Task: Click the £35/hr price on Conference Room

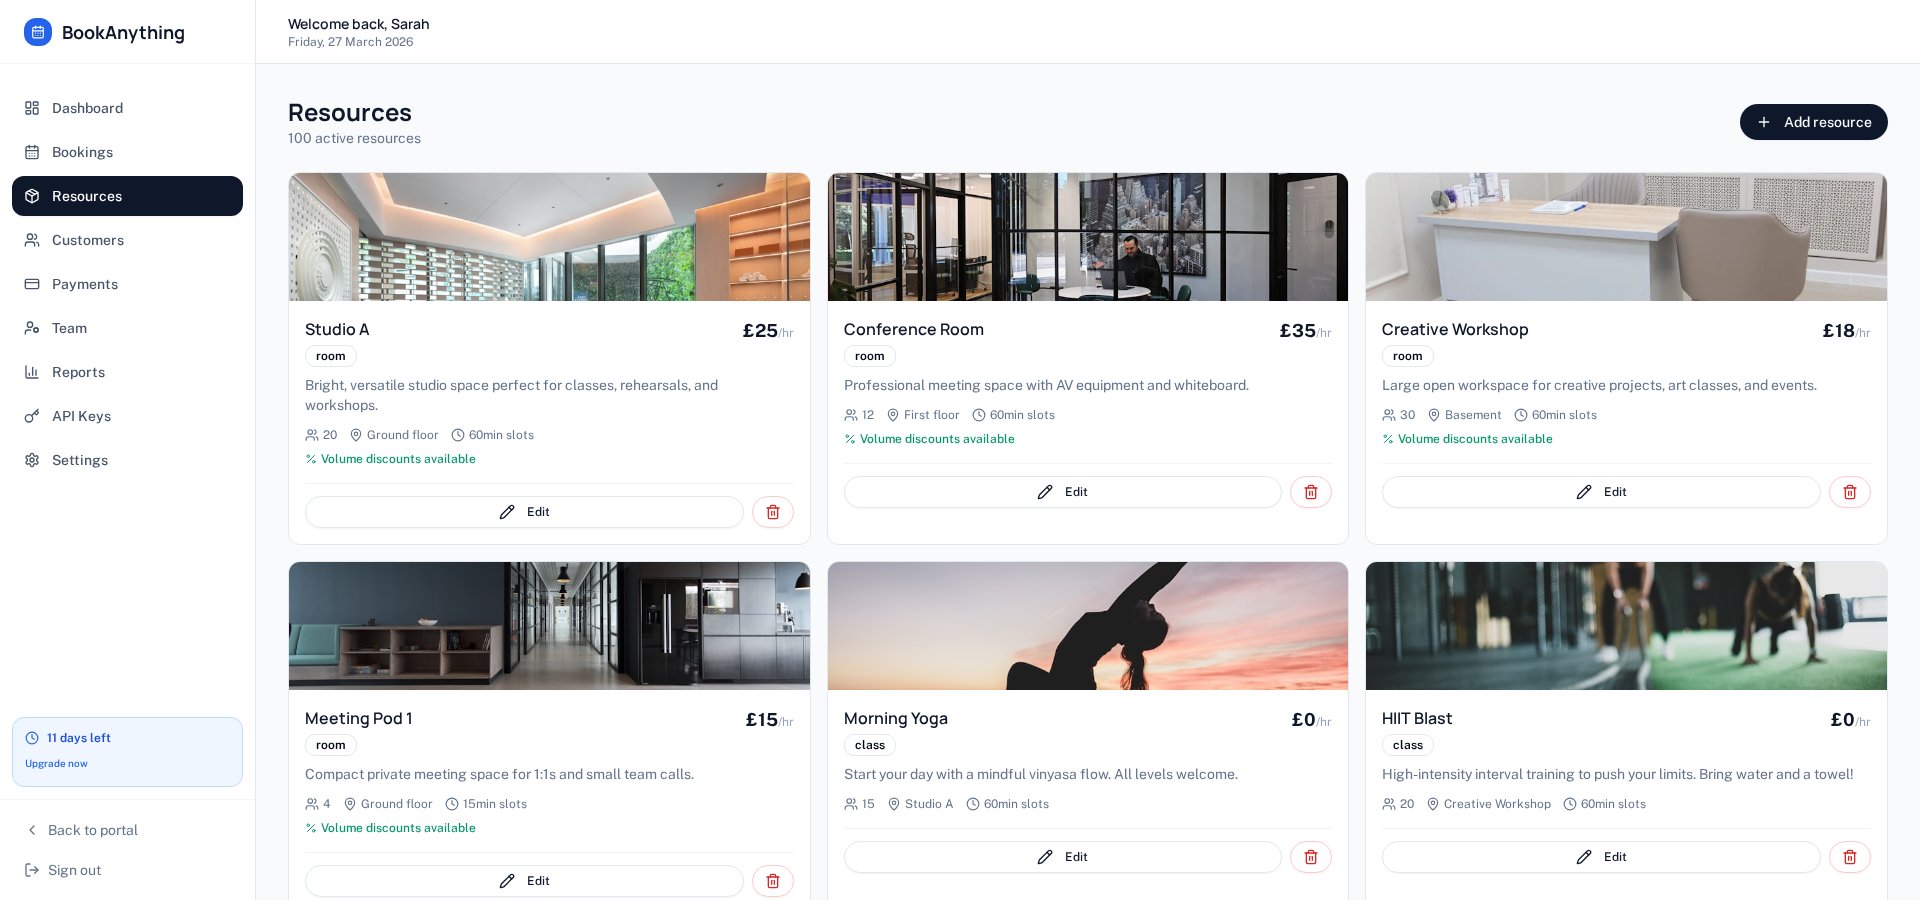Action: [1305, 331]
